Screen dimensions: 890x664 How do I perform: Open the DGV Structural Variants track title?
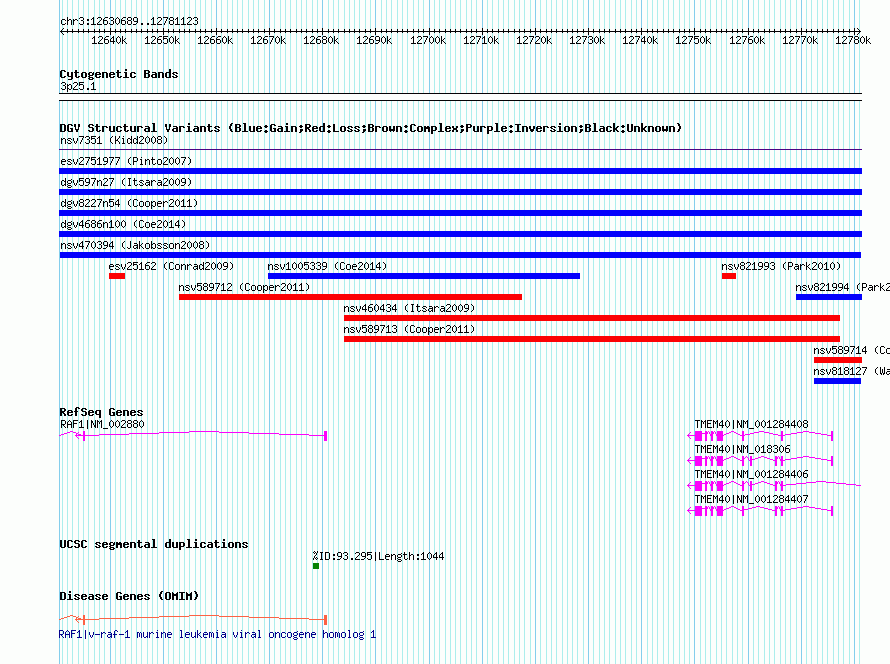pos(370,128)
